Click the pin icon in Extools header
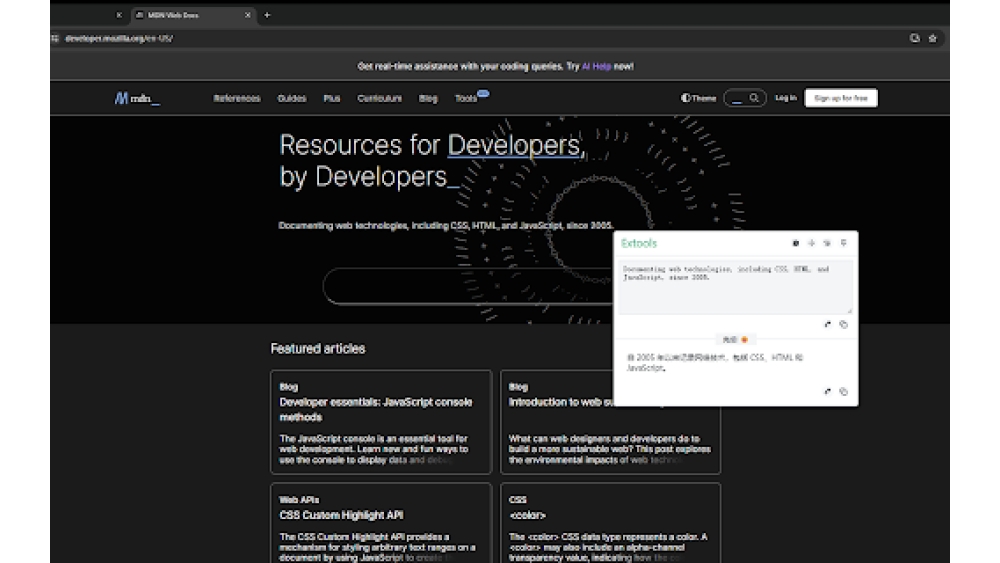This screenshot has height=563, width=1000. tap(843, 243)
